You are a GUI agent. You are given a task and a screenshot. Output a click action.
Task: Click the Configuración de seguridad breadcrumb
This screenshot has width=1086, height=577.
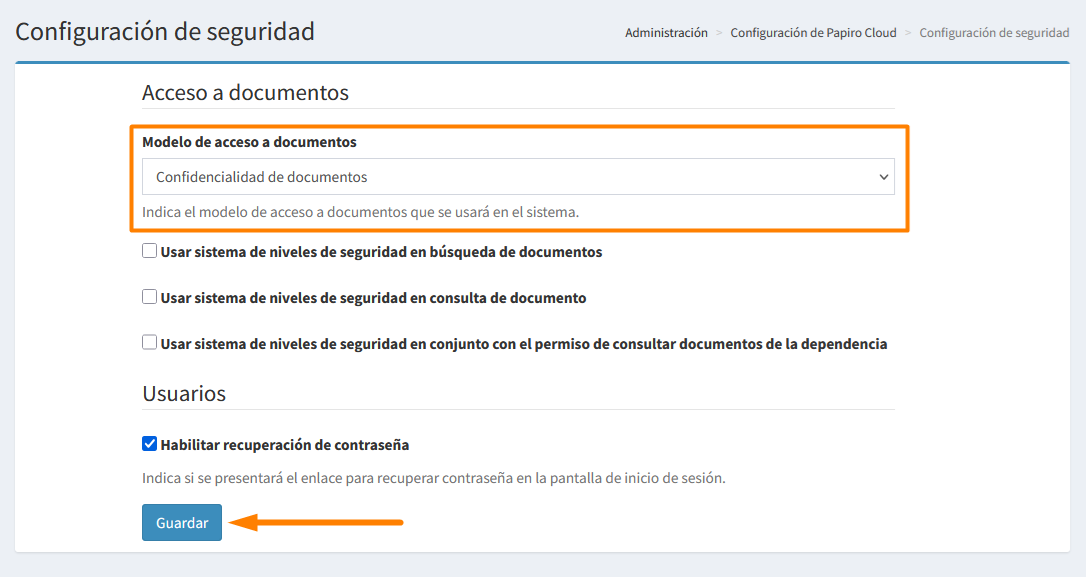pos(994,32)
